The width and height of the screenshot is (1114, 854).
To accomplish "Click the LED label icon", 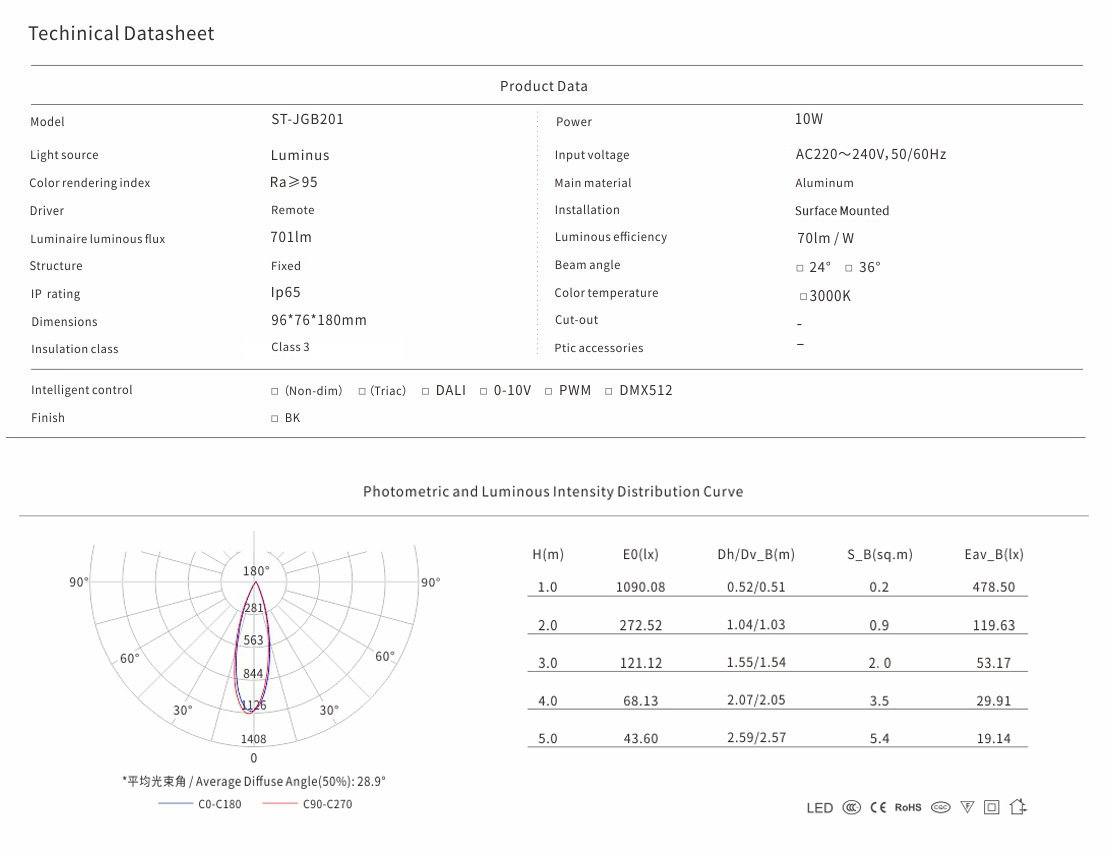I will pos(819,808).
